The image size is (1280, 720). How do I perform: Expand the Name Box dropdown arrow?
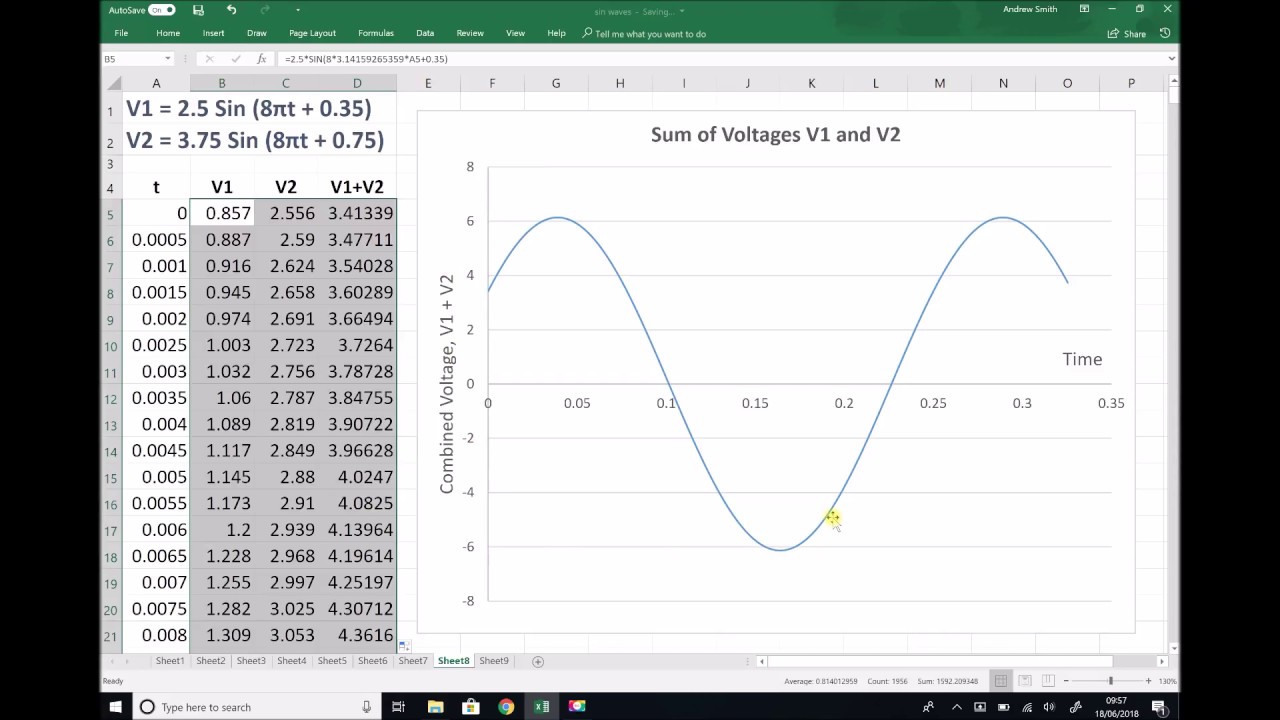click(167, 59)
